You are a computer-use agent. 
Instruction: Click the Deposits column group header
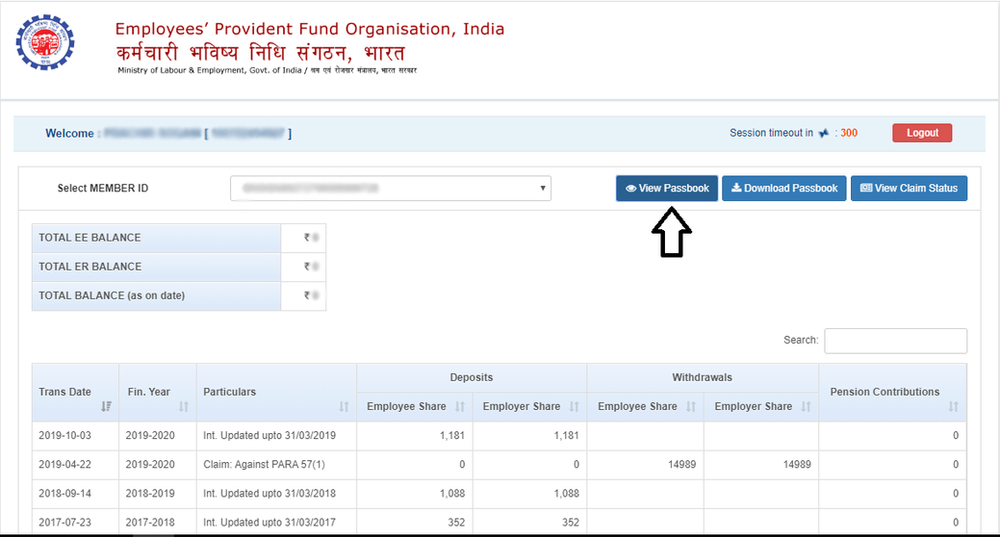tap(471, 378)
